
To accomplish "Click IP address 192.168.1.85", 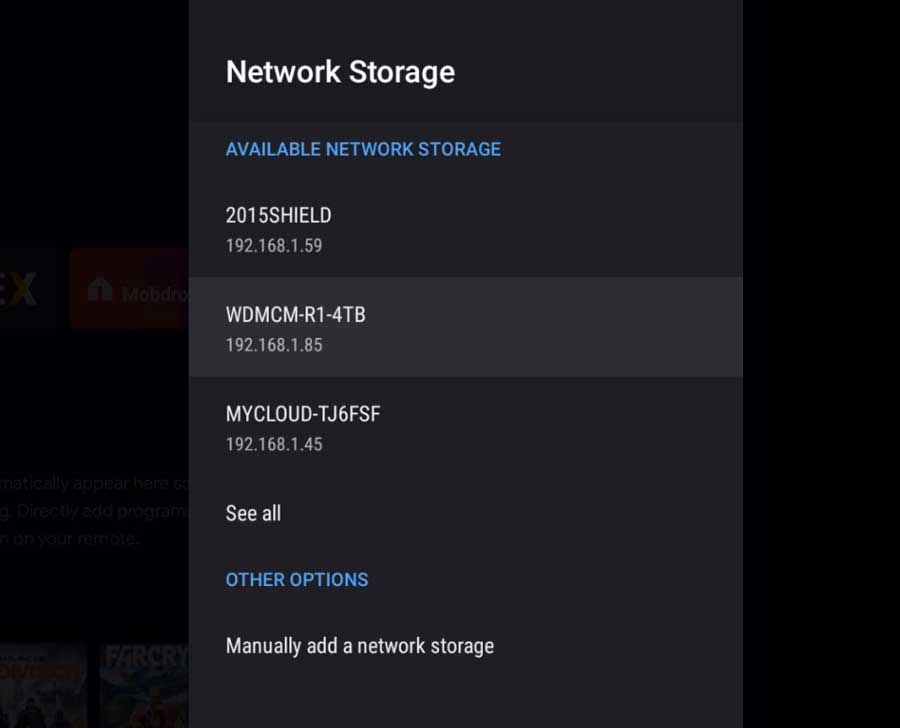I will click(x=273, y=345).
